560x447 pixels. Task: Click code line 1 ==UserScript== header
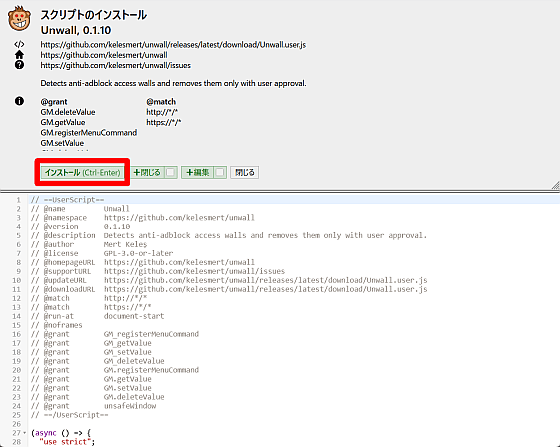point(68,200)
